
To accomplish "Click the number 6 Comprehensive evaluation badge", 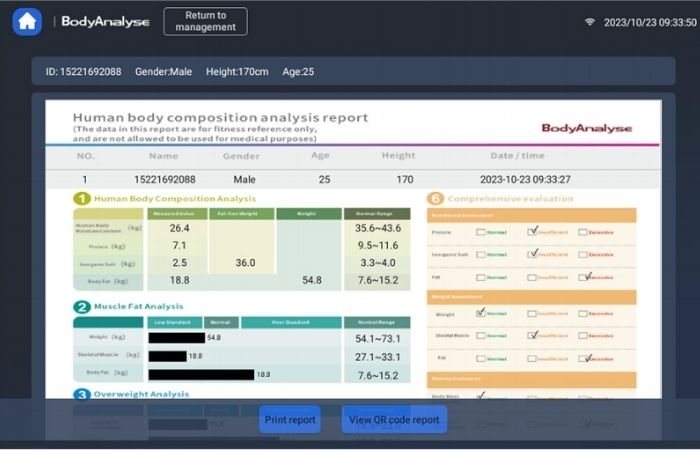I will coord(435,198).
